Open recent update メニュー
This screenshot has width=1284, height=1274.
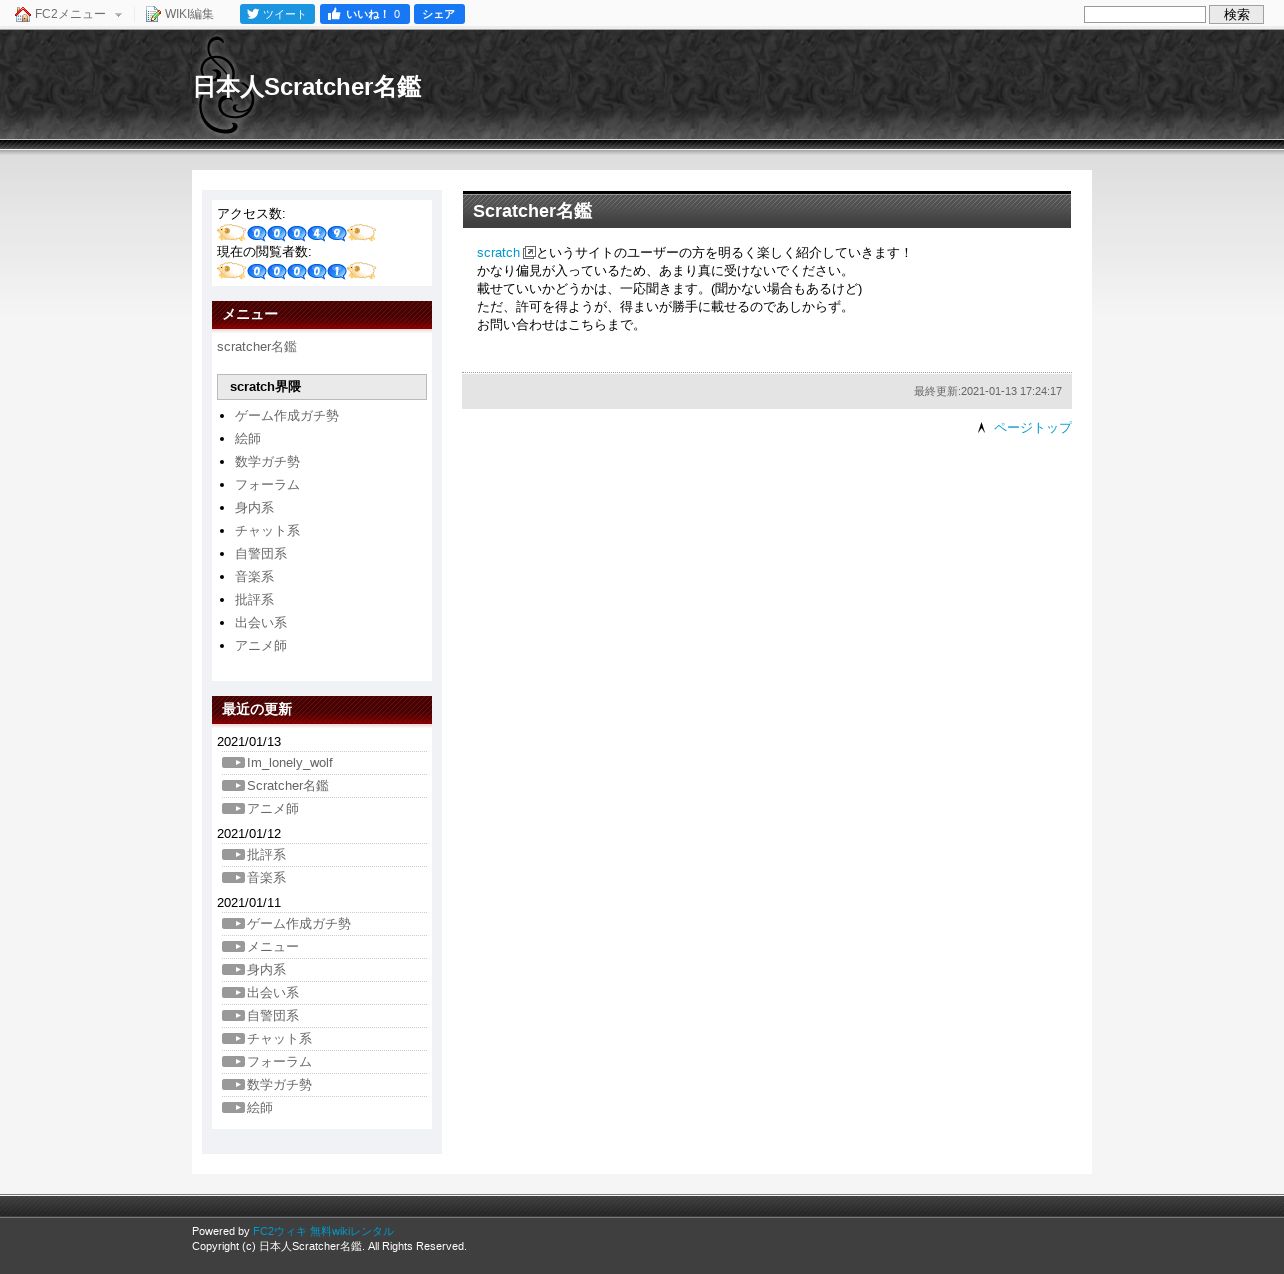point(273,947)
